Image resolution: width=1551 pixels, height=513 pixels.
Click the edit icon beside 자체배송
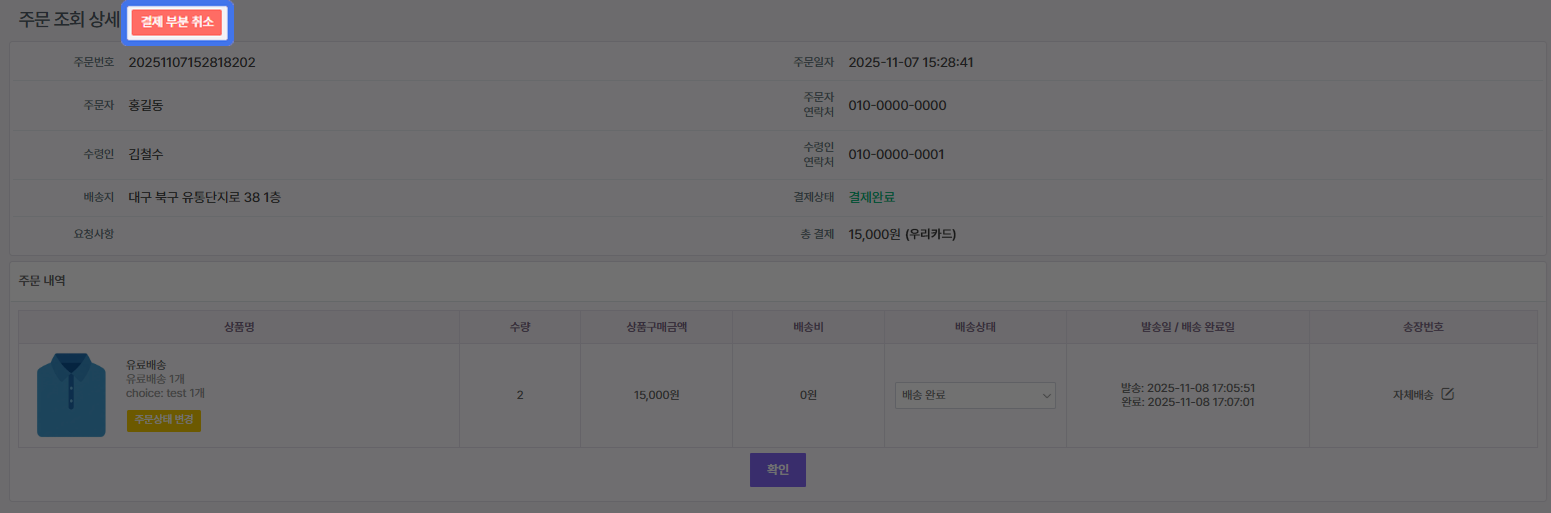point(1447,394)
